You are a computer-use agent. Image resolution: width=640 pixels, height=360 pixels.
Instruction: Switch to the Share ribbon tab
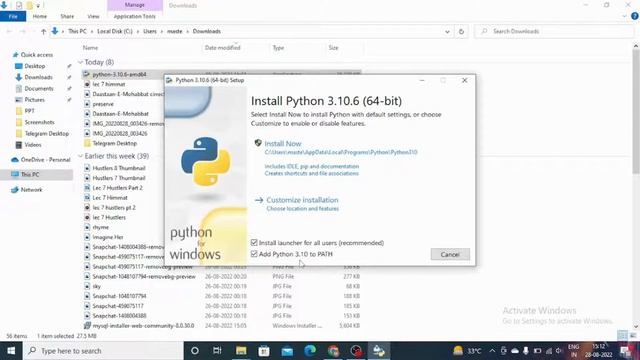click(67, 16)
